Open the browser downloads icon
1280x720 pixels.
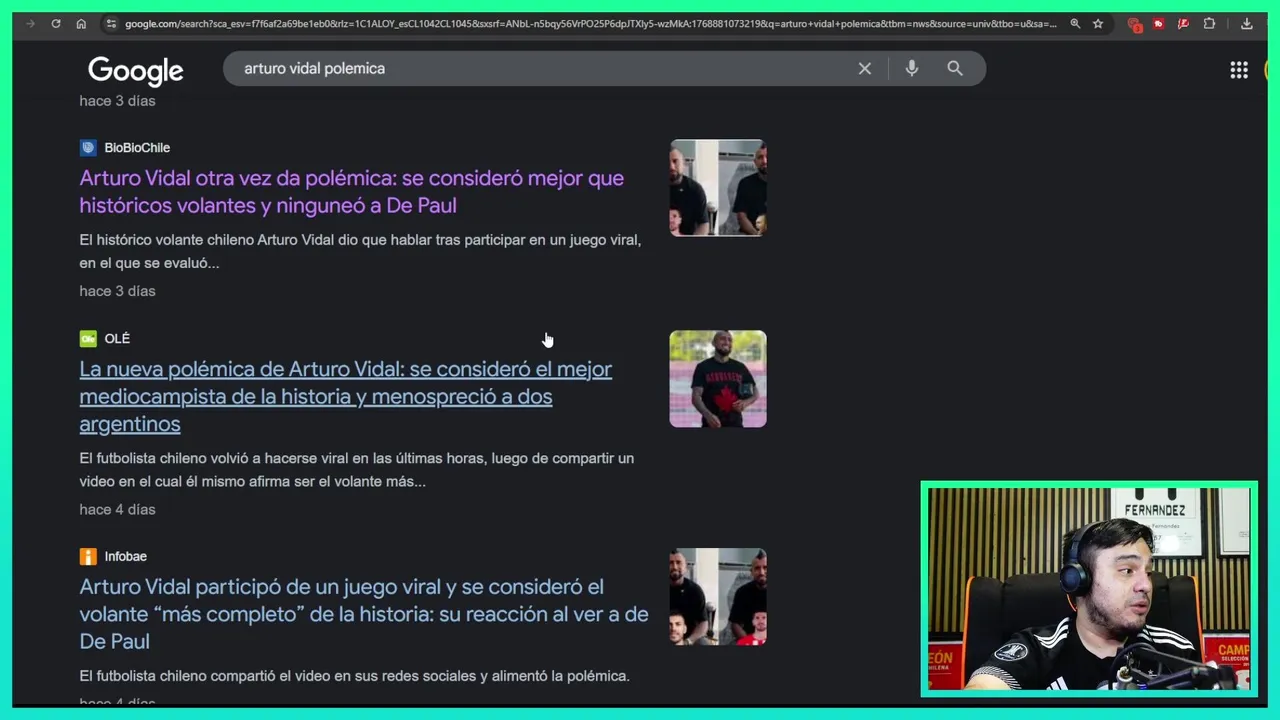(1246, 24)
